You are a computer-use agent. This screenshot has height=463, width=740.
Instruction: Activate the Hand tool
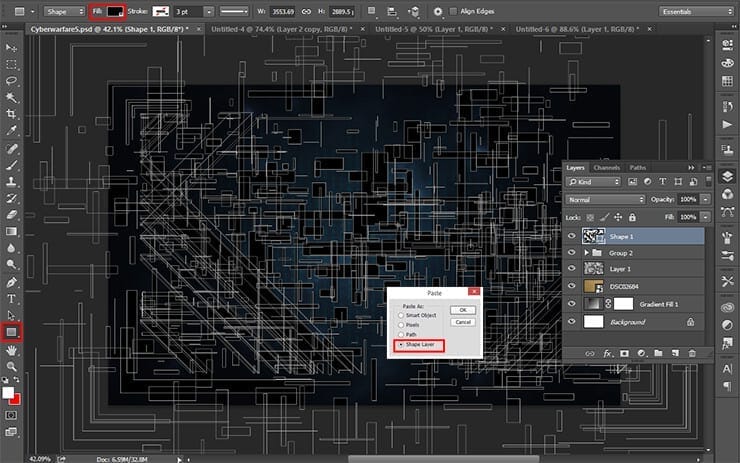coord(13,351)
